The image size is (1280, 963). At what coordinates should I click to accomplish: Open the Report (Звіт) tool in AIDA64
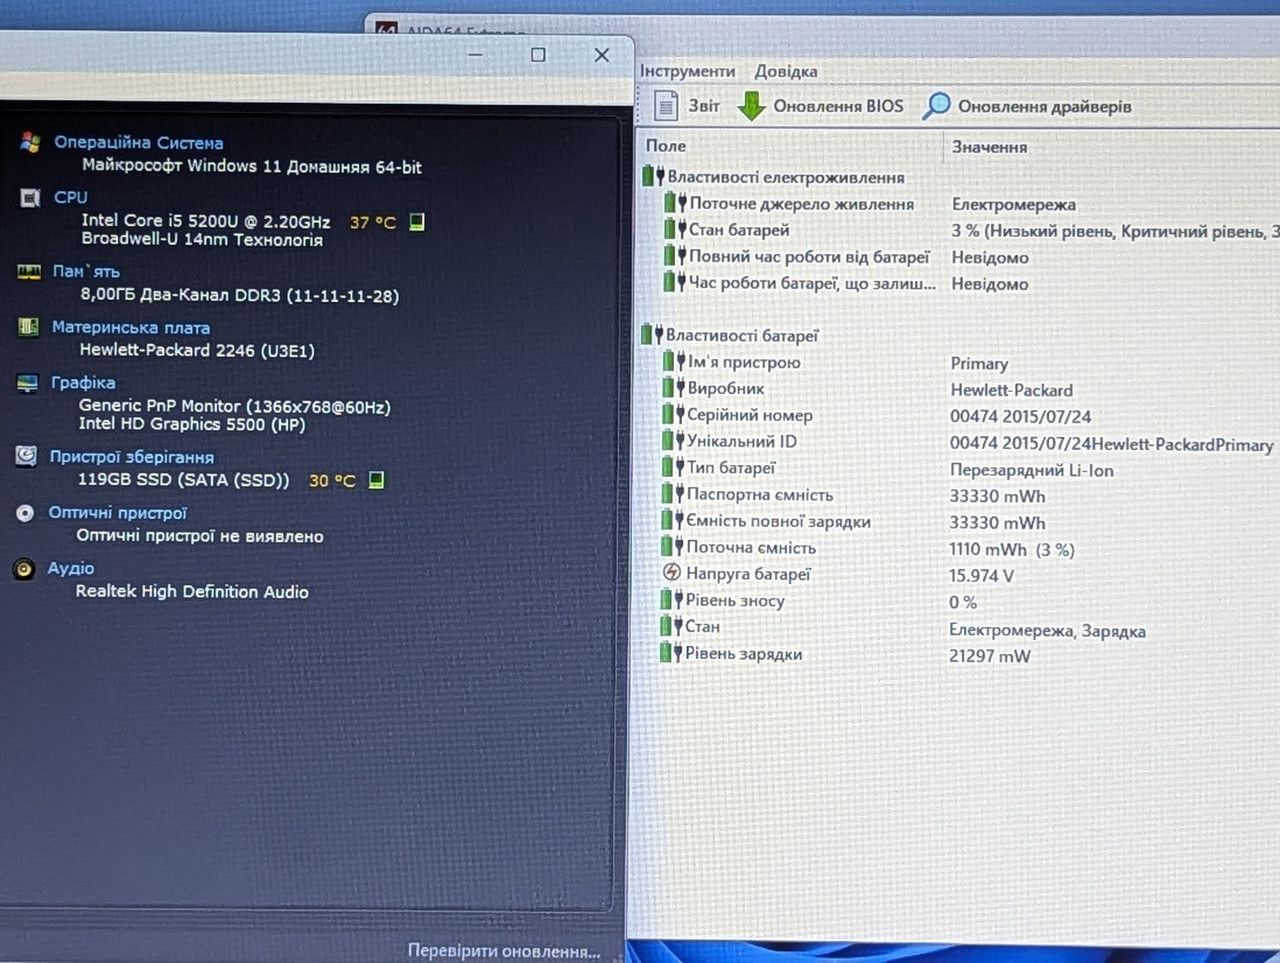point(686,105)
